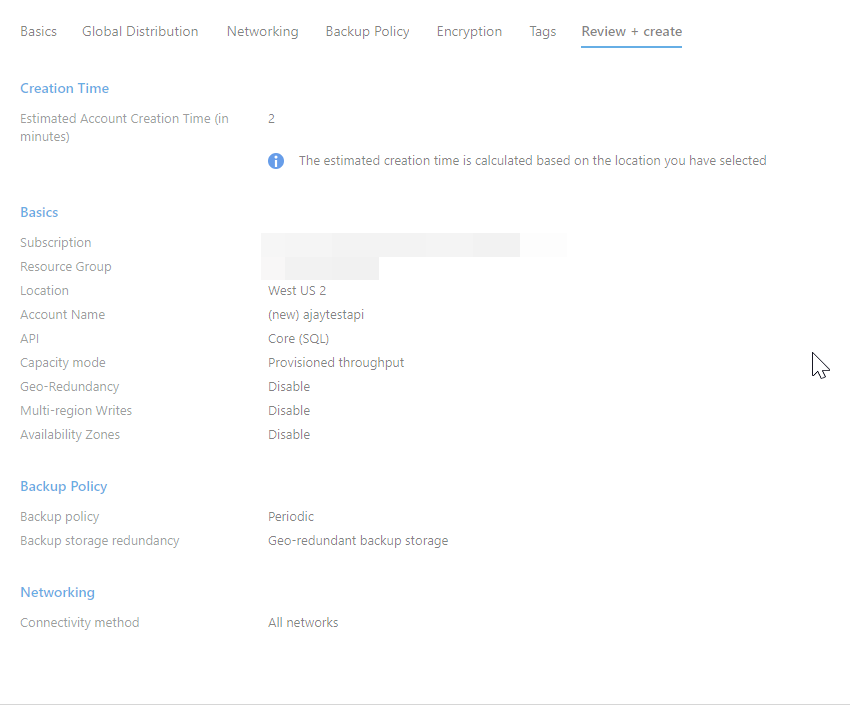Click the Resource Group label
850x722 pixels.
pos(66,267)
